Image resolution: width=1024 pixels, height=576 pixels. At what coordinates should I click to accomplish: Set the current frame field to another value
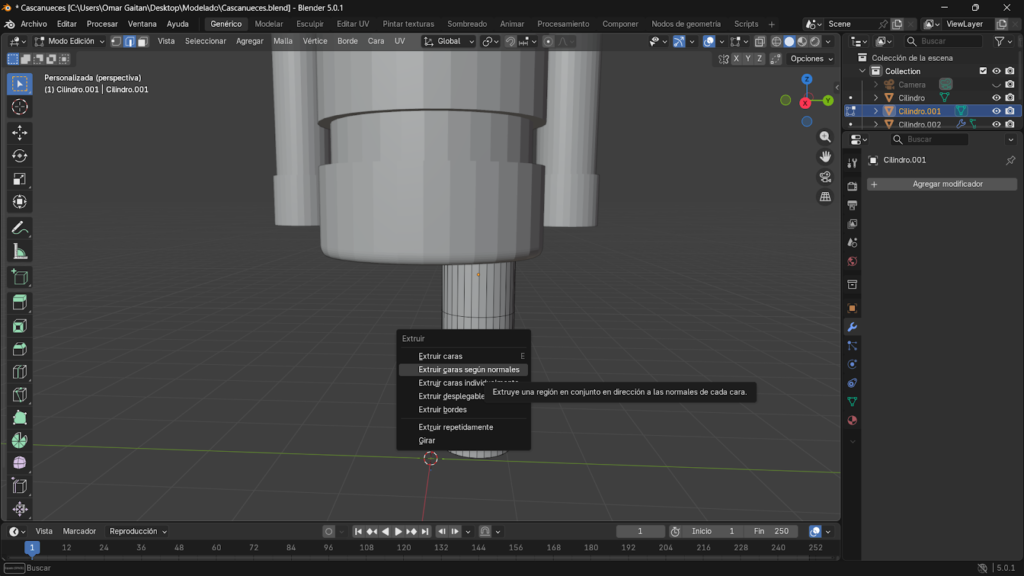point(641,531)
